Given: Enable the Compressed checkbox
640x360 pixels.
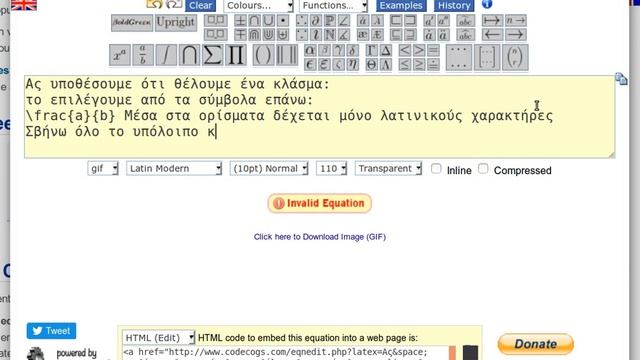Looking at the screenshot, I should [x=483, y=169].
